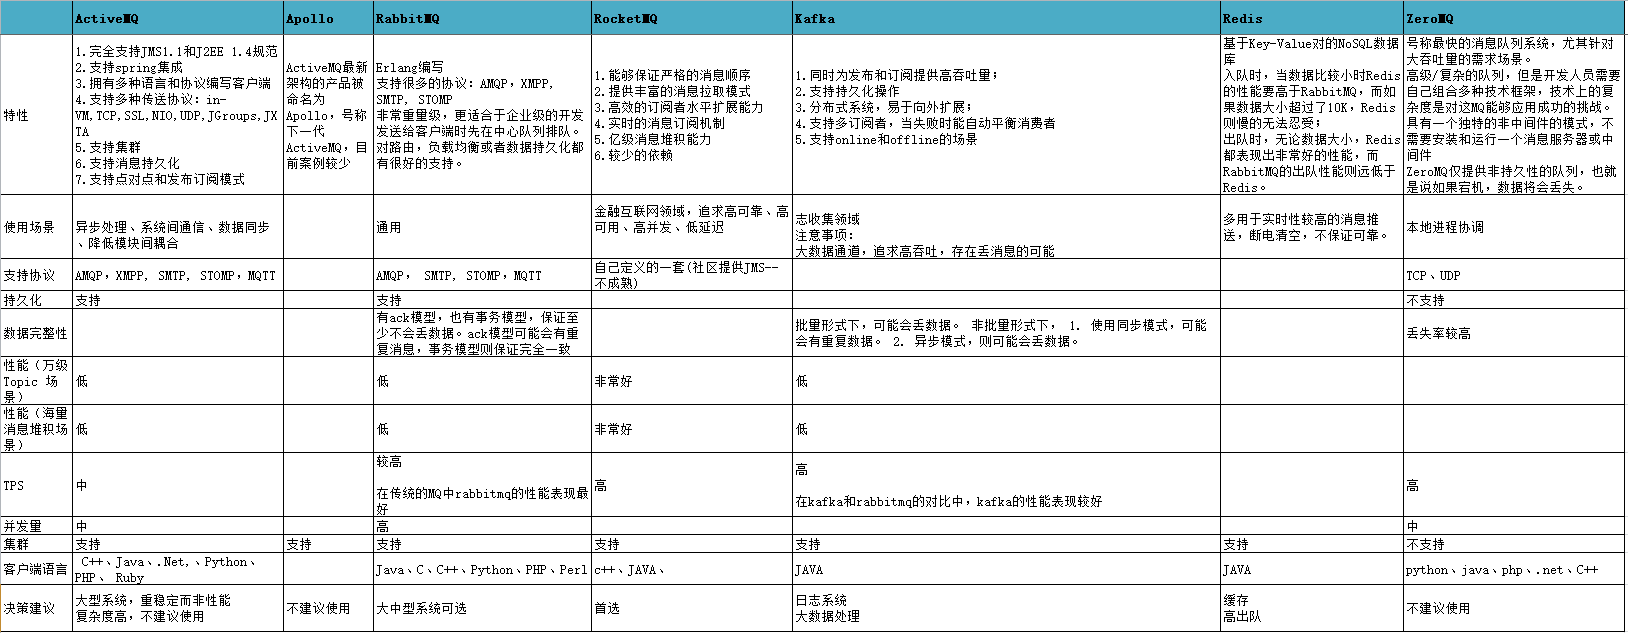
Task: Click the 决策建议 row label
Action: [x=37, y=608]
